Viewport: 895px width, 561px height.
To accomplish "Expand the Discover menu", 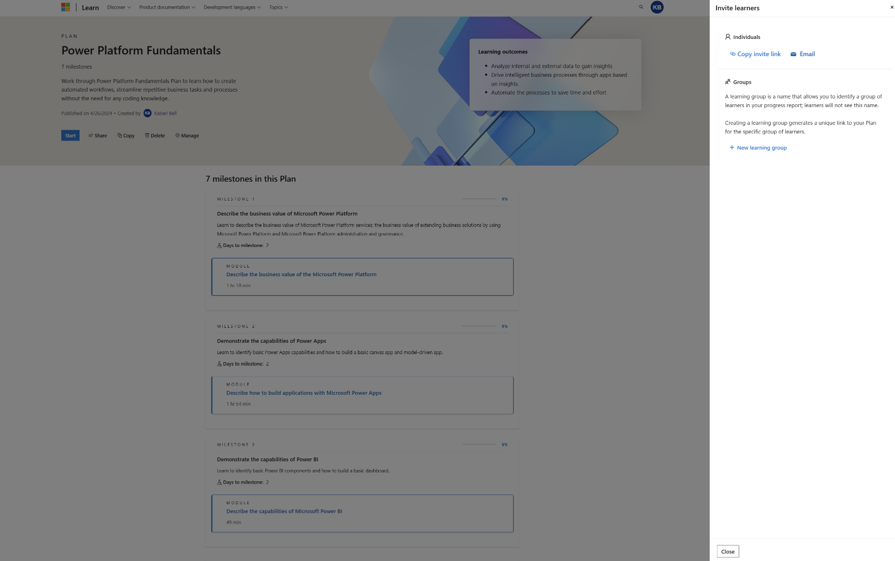I will 119,7.
